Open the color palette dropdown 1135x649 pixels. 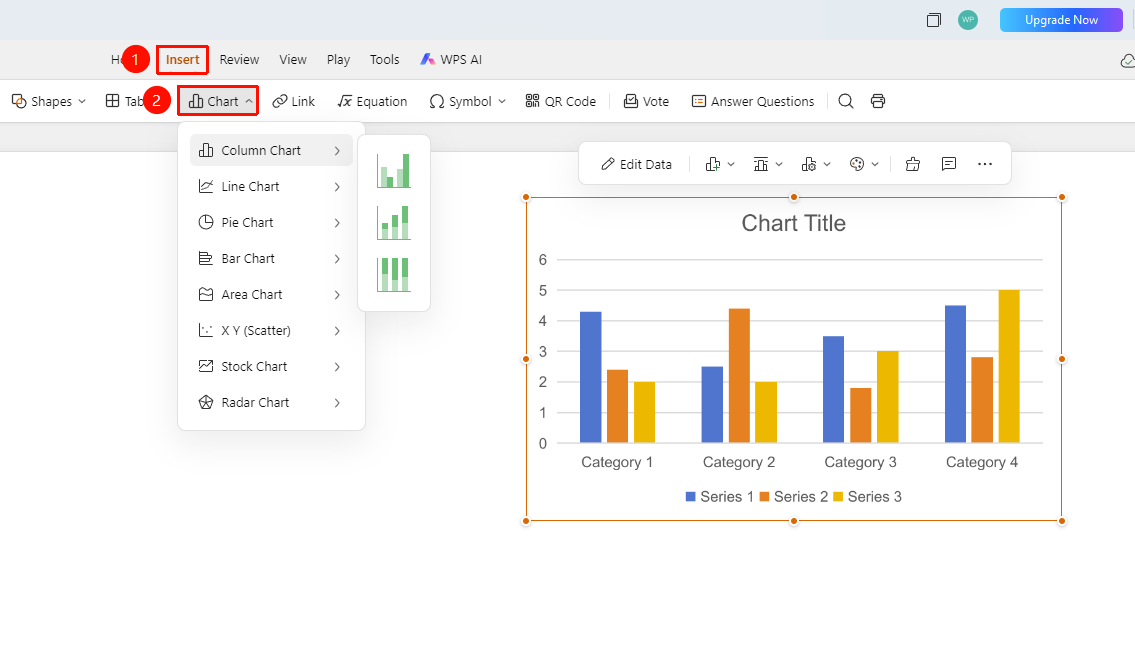[864, 164]
